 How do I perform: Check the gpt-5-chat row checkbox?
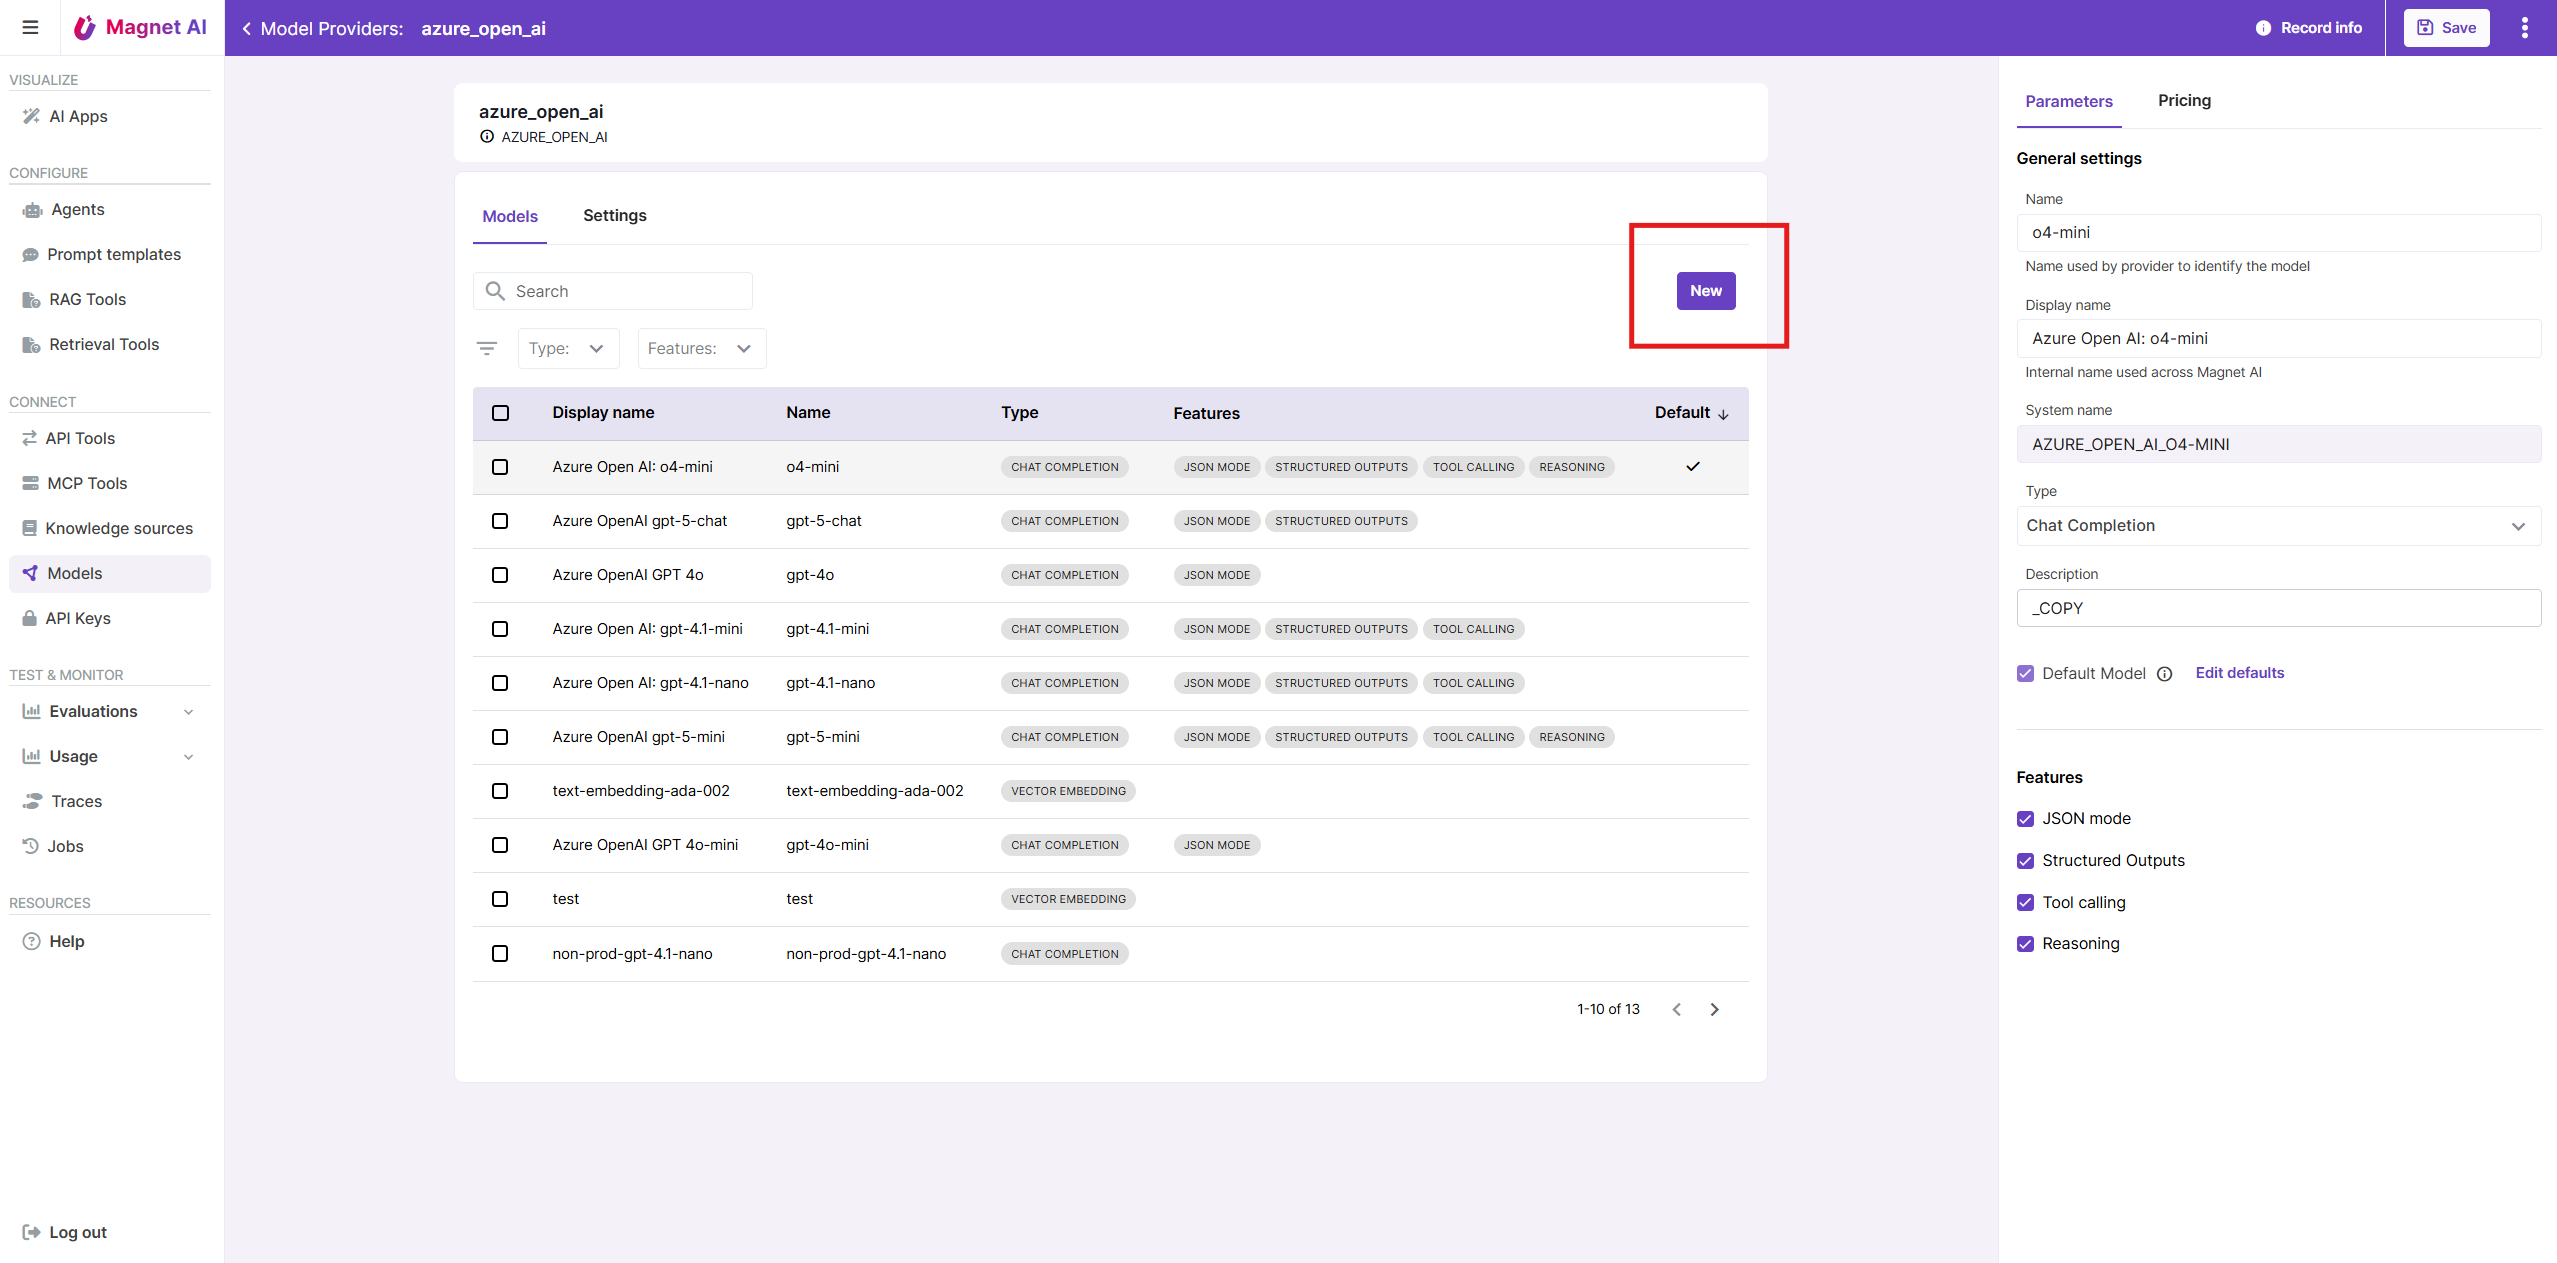(x=500, y=521)
